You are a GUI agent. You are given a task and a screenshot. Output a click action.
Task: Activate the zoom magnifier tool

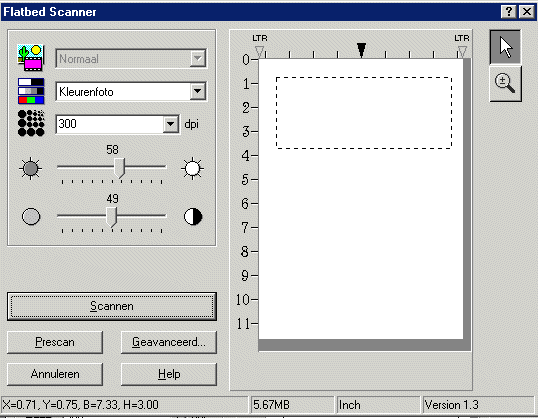tap(505, 84)
